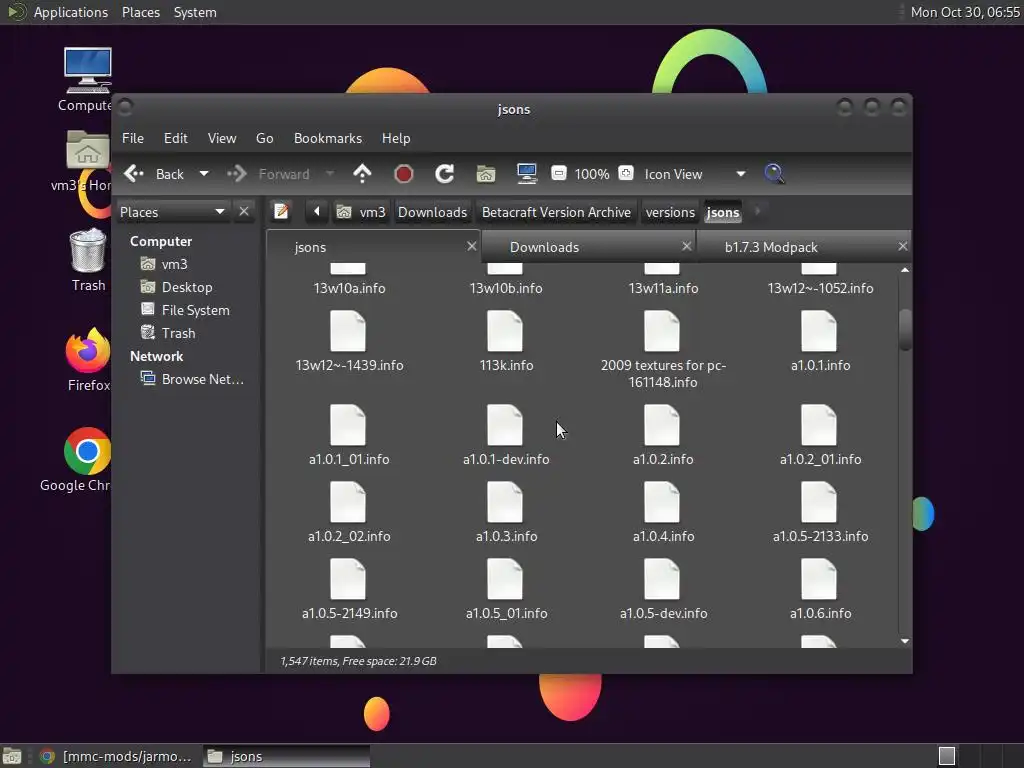Select file a1.0.2.info
Screen dimensions: 1024x768
pos(663,435)
